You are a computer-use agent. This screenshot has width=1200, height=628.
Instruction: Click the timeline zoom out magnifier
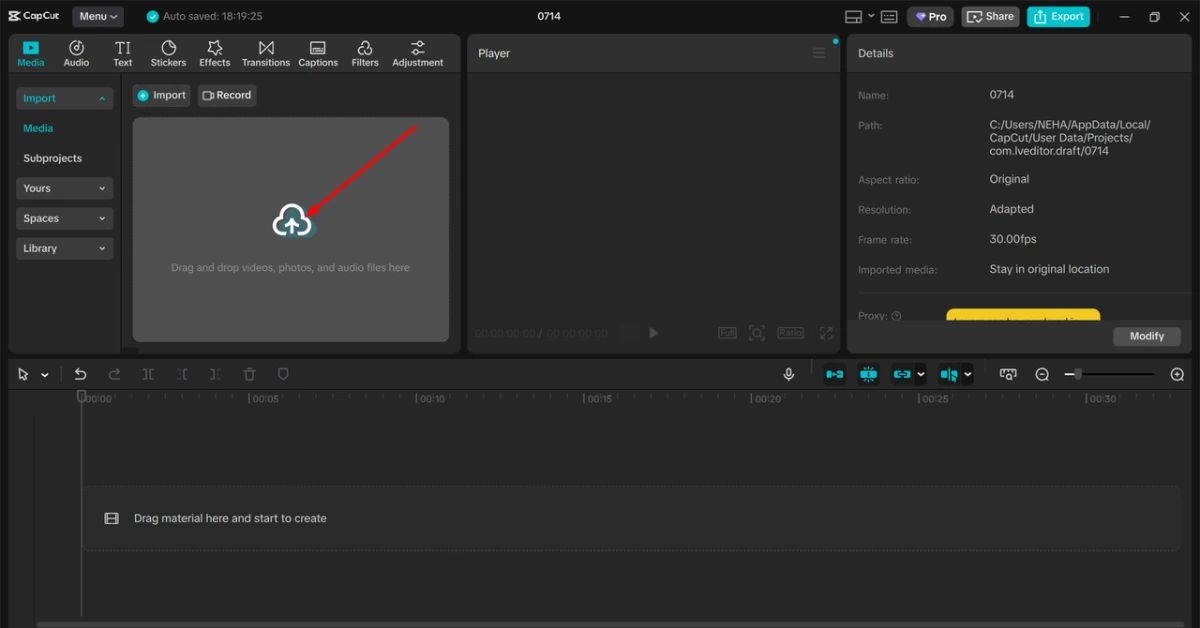(x=1042, y=374)
